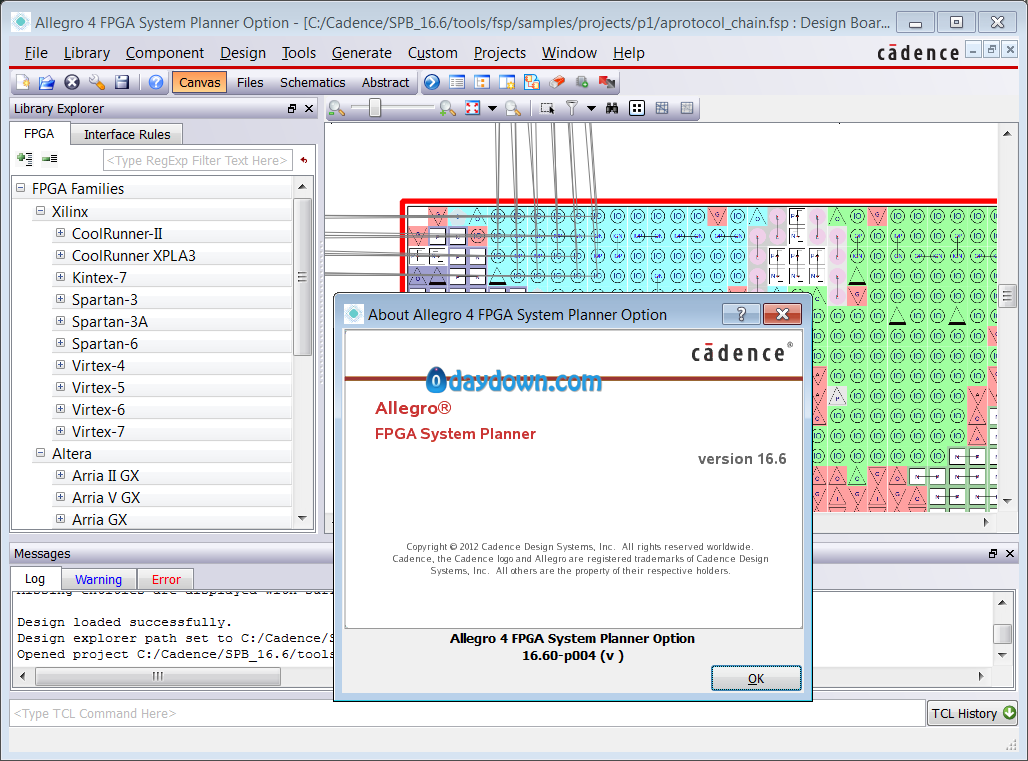Screen dimensions: 1028x761
Task: Select the Virtex-5 tree item
Action: tap(98, 387)
